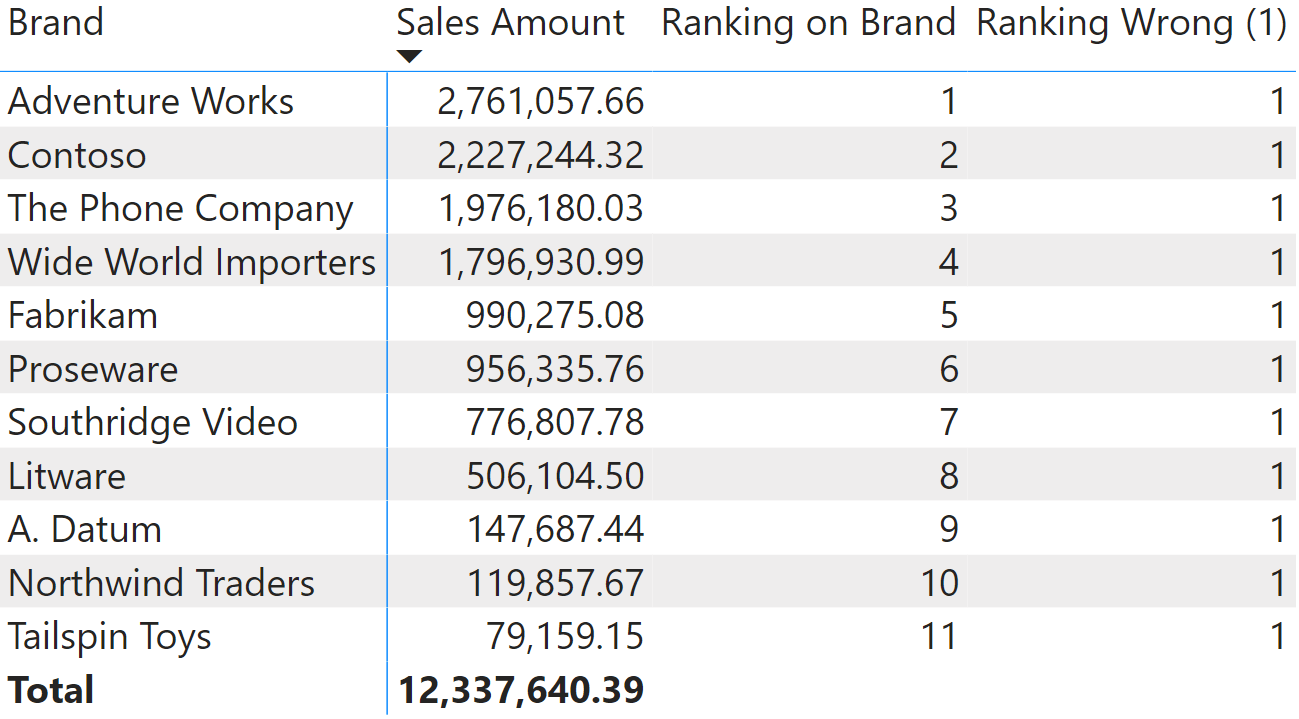Select A. Datum's Ranking on Brand value 9

pos(948,530)
